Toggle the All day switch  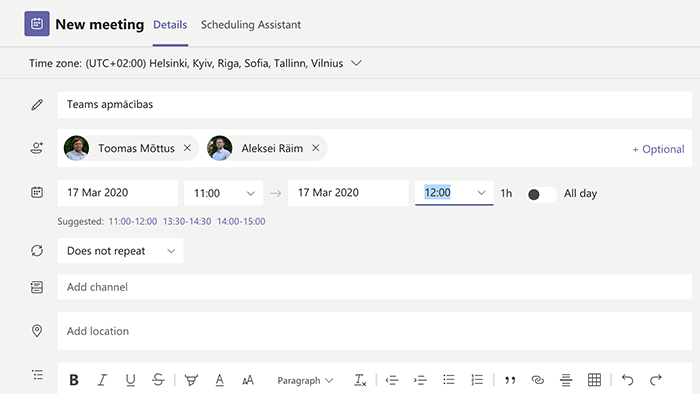point(541,194)
